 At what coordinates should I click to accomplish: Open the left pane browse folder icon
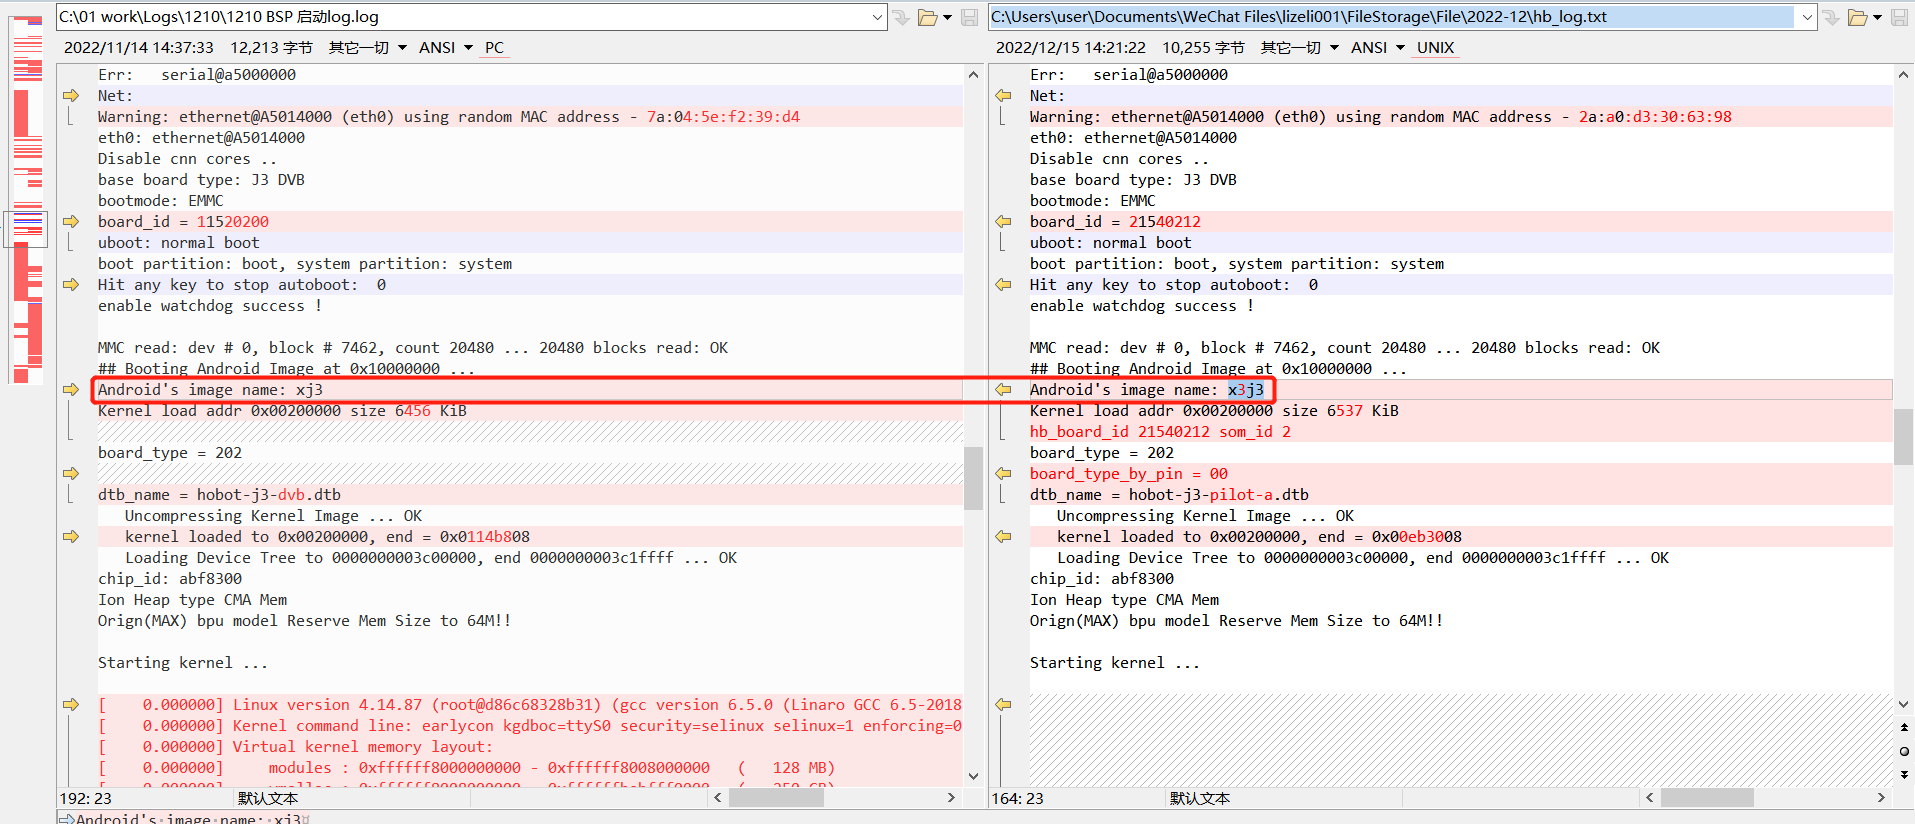(x=927, y=17)
